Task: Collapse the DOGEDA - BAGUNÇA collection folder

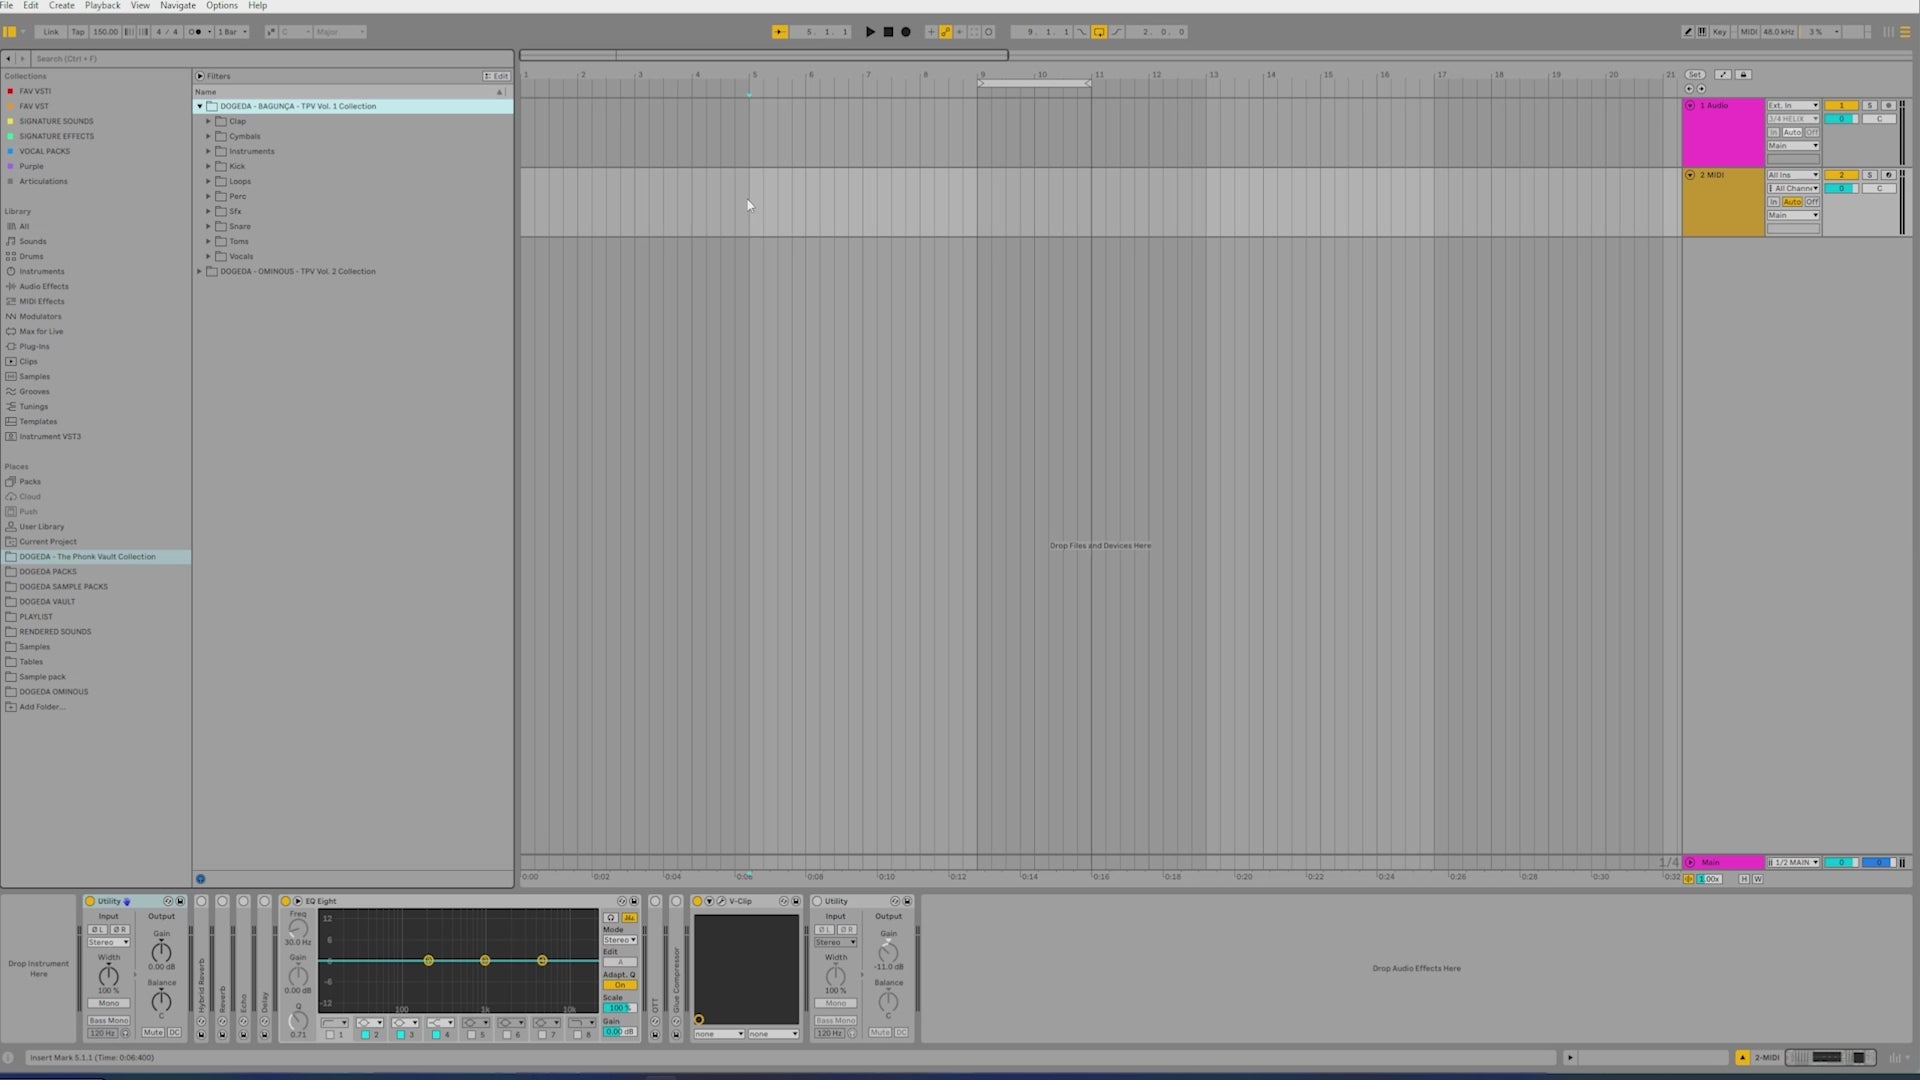Action: pyautogui.click(x=200, y=106)
